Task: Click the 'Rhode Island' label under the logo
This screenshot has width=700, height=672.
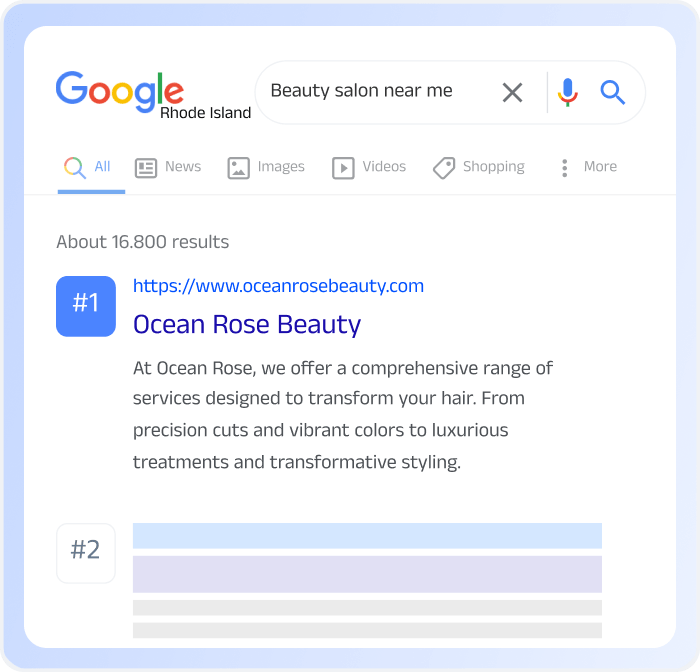Action: 205,113
